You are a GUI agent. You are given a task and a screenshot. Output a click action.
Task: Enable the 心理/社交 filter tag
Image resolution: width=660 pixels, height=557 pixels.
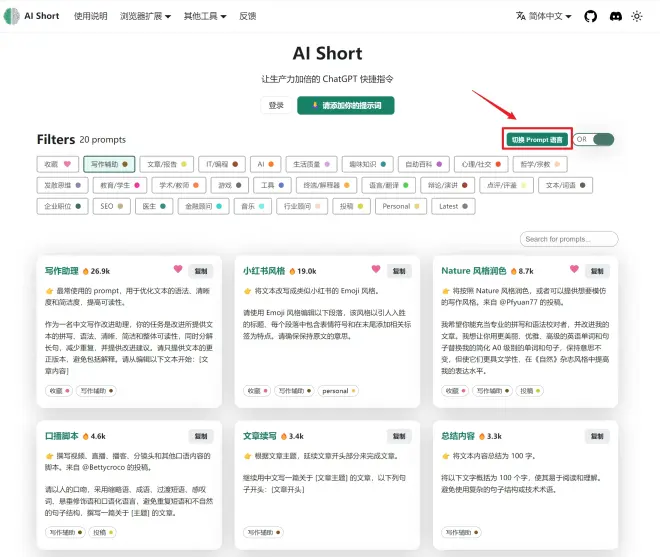(x=481, y=164)
